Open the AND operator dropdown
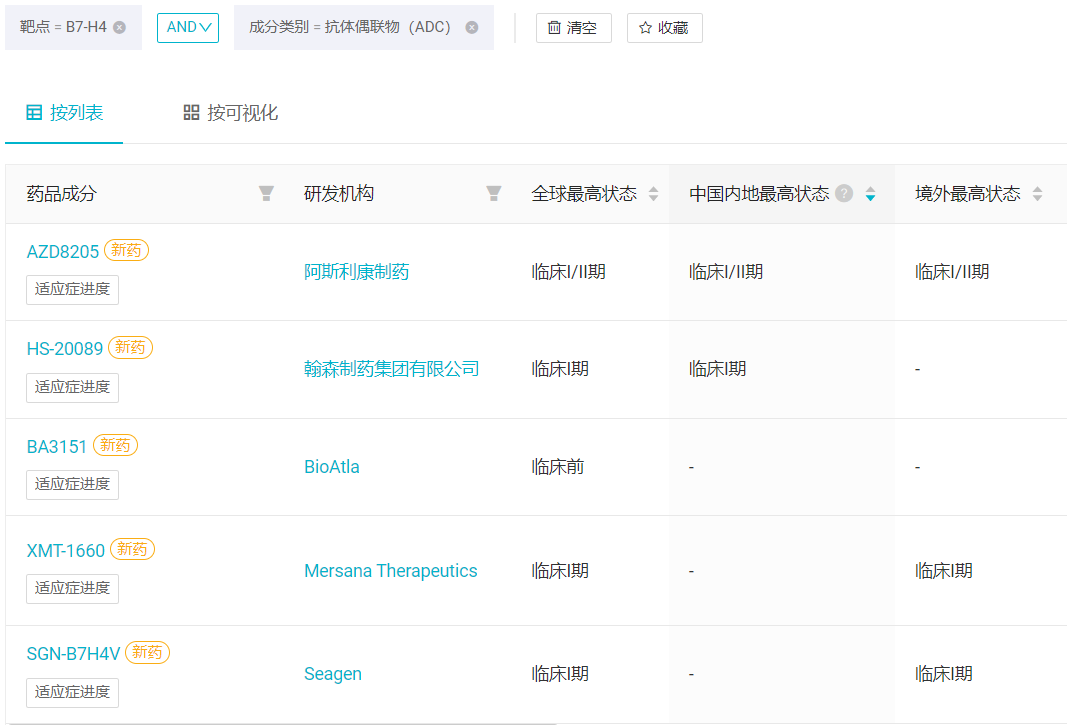1067x725 pixels. [x=188, y=28]
